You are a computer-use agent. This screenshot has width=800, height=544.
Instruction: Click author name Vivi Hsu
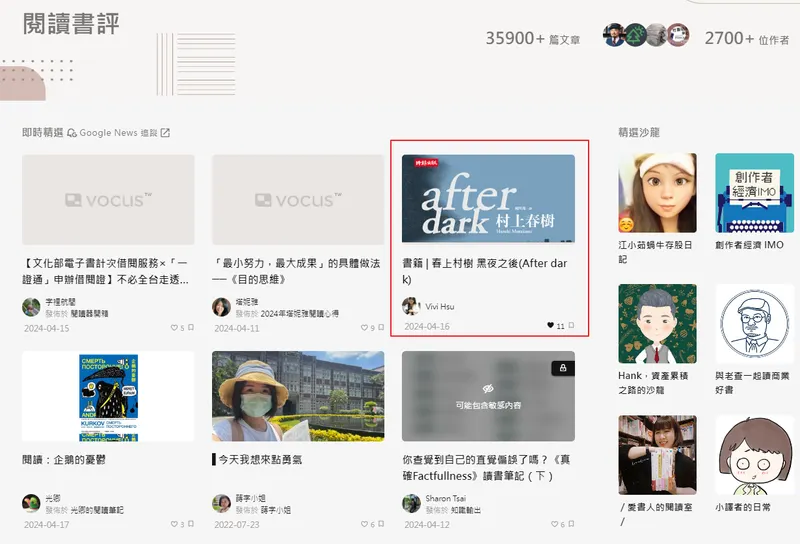439,306
